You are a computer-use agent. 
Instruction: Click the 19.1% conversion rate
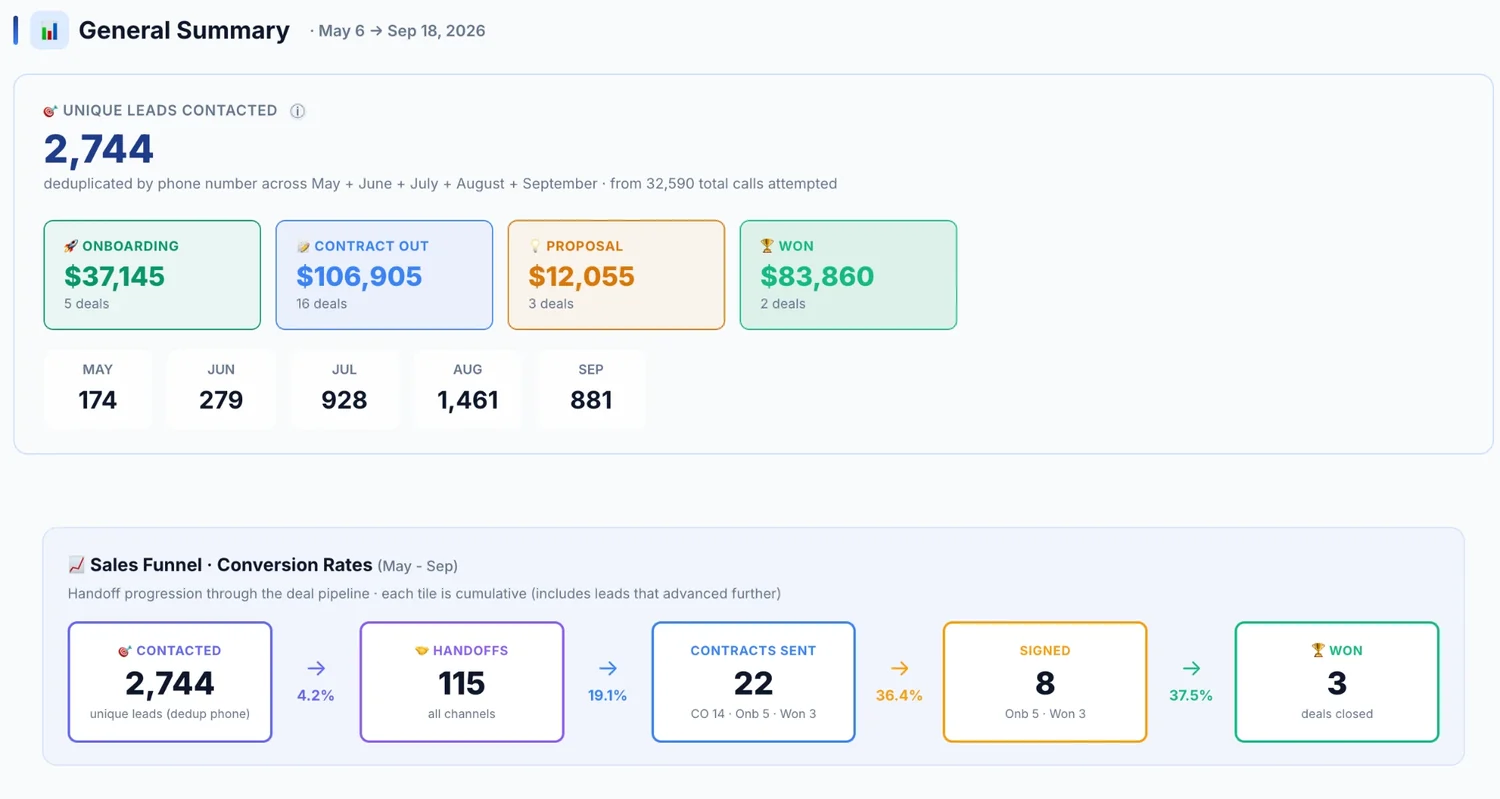click(608, 695)
